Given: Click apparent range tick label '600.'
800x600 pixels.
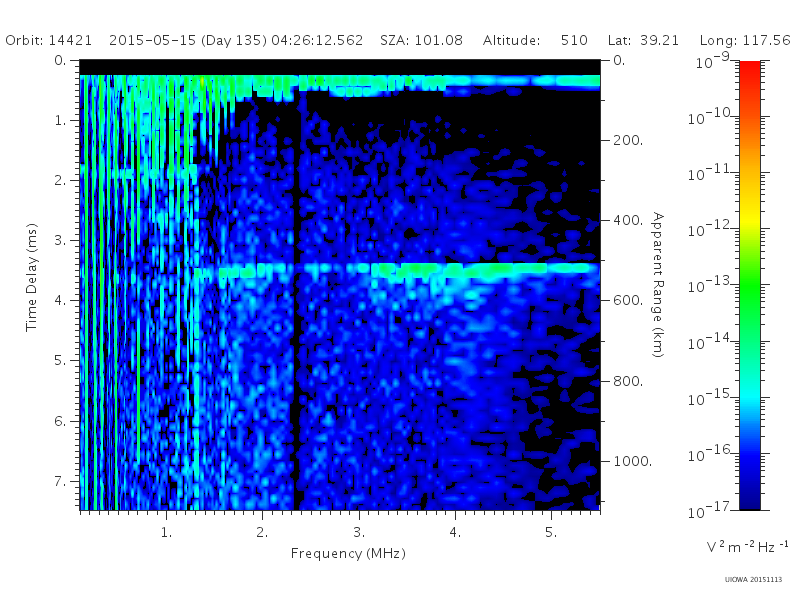Looking at the screenshot, I should coord(628,301).
